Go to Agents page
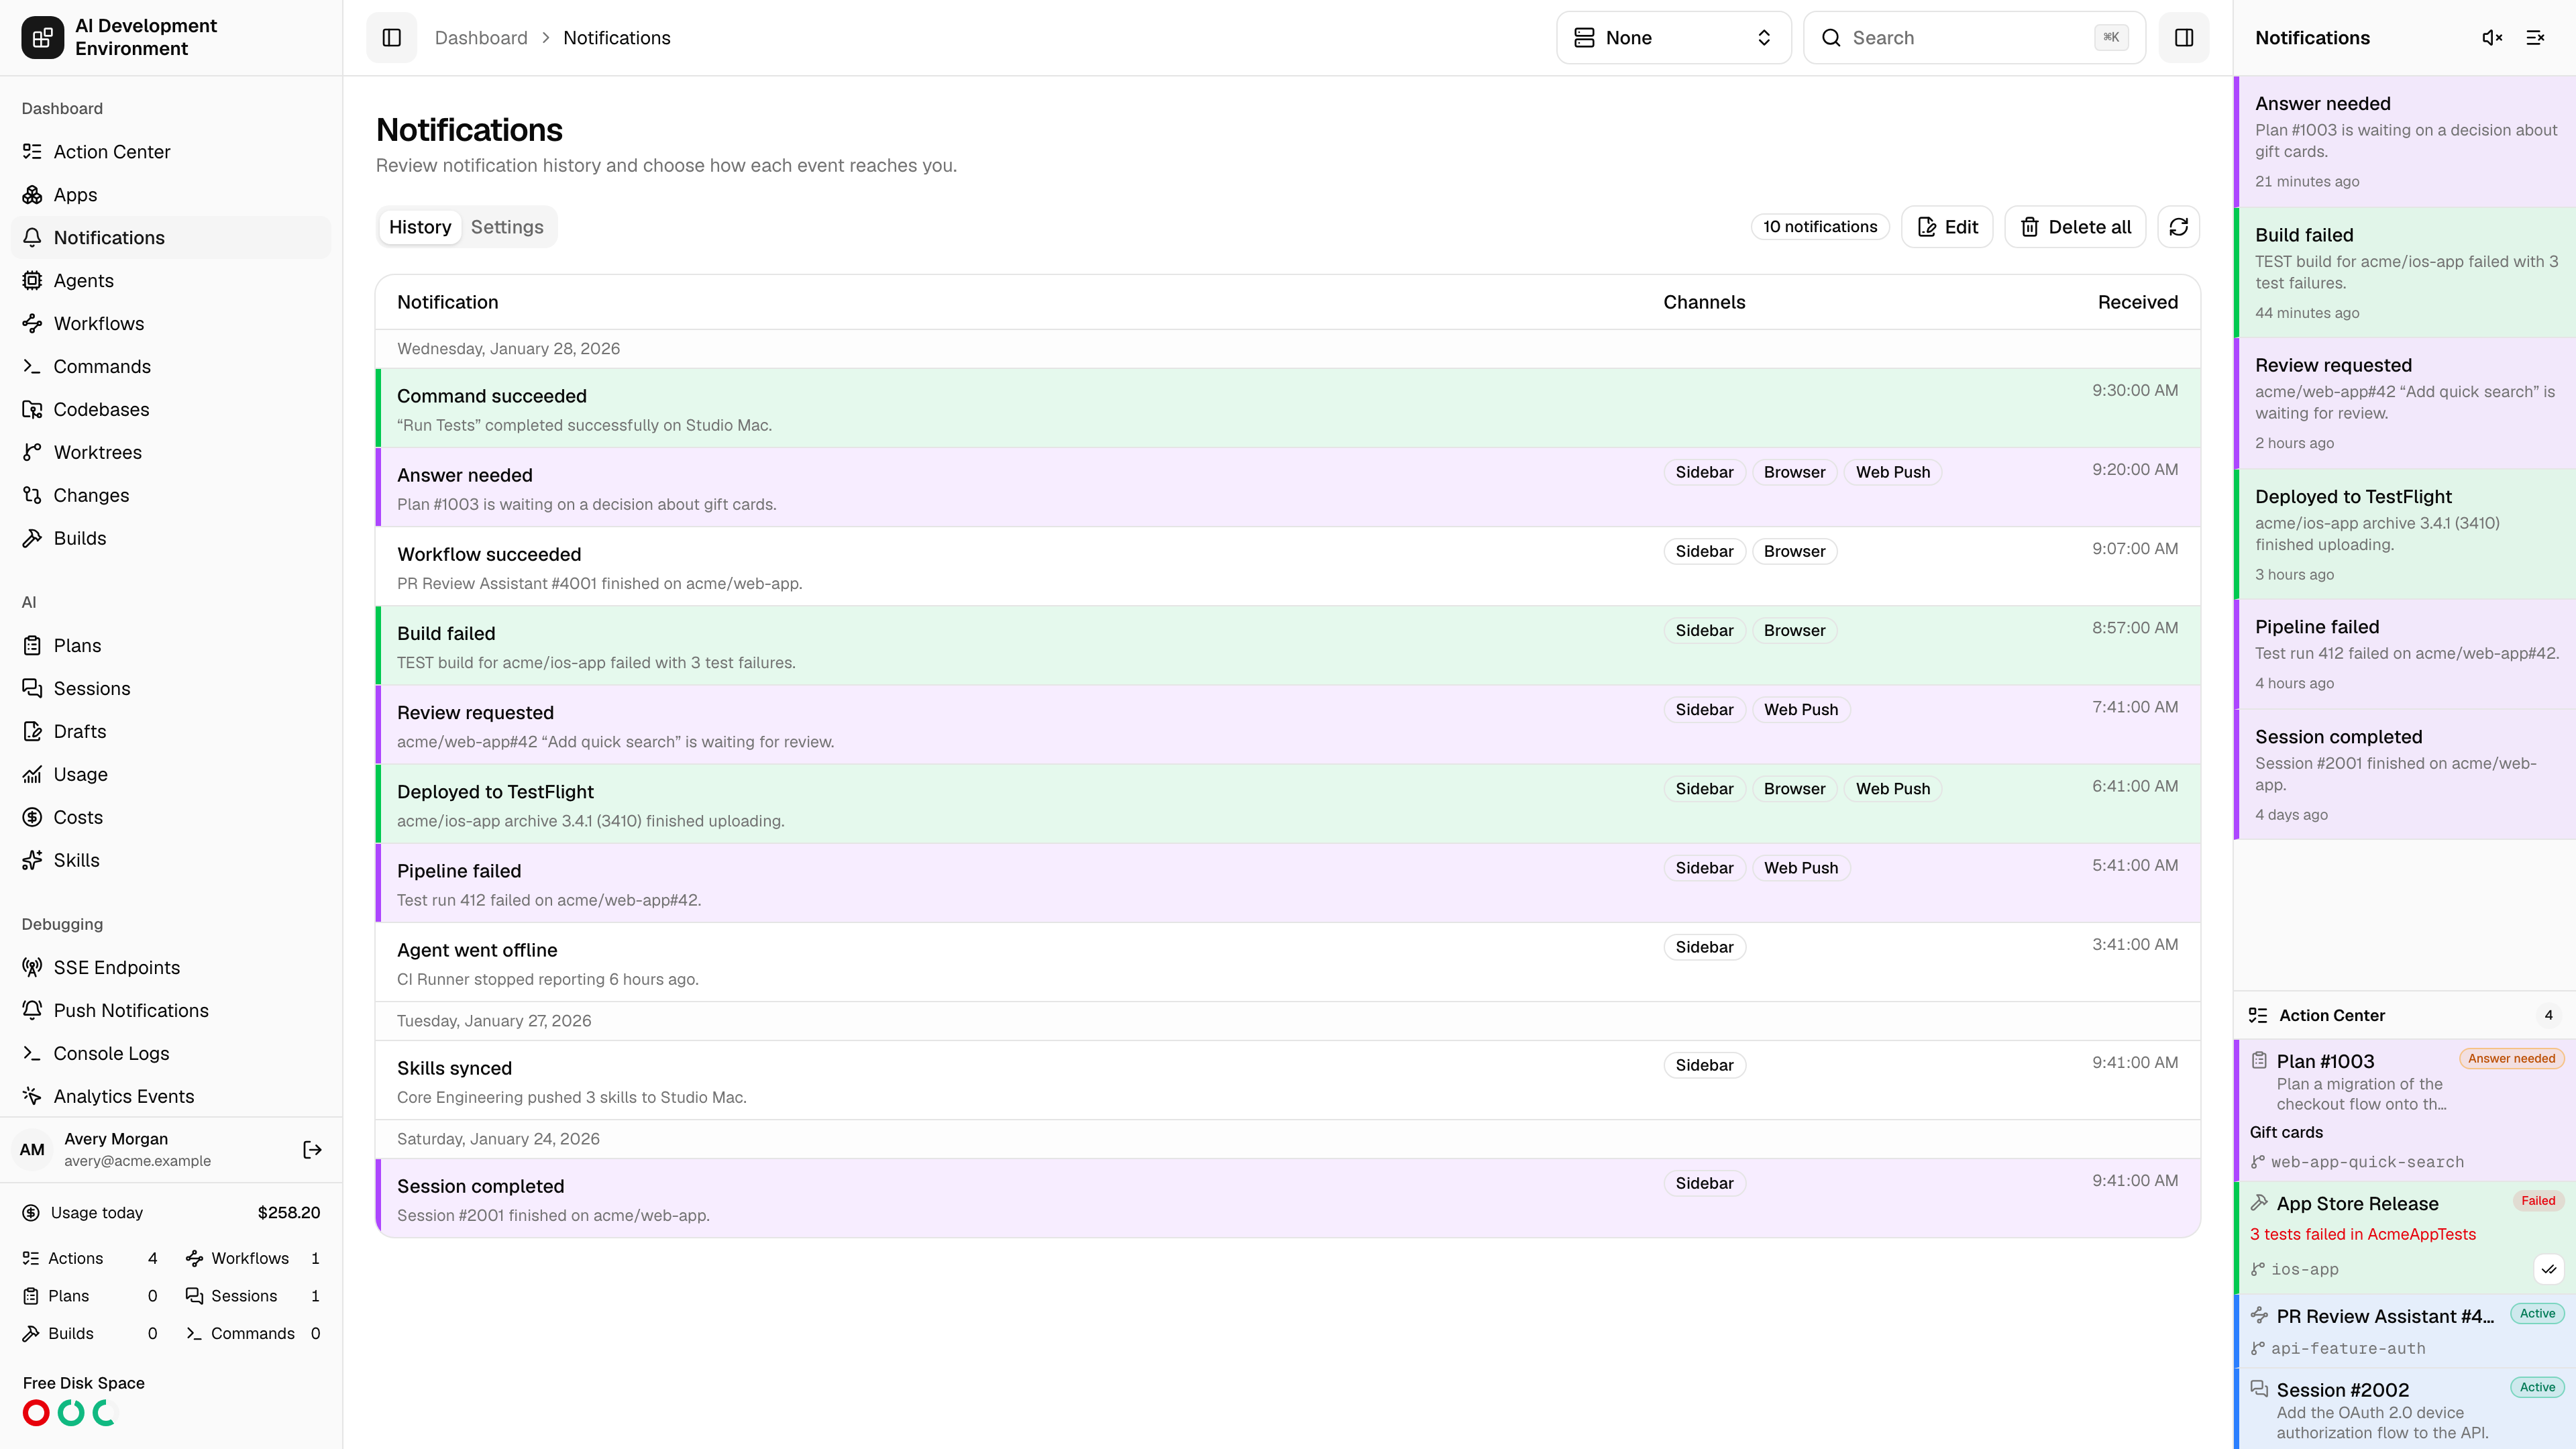Image resolution: width=2576 pixels, height=1449 pixels. click(171, 281)
